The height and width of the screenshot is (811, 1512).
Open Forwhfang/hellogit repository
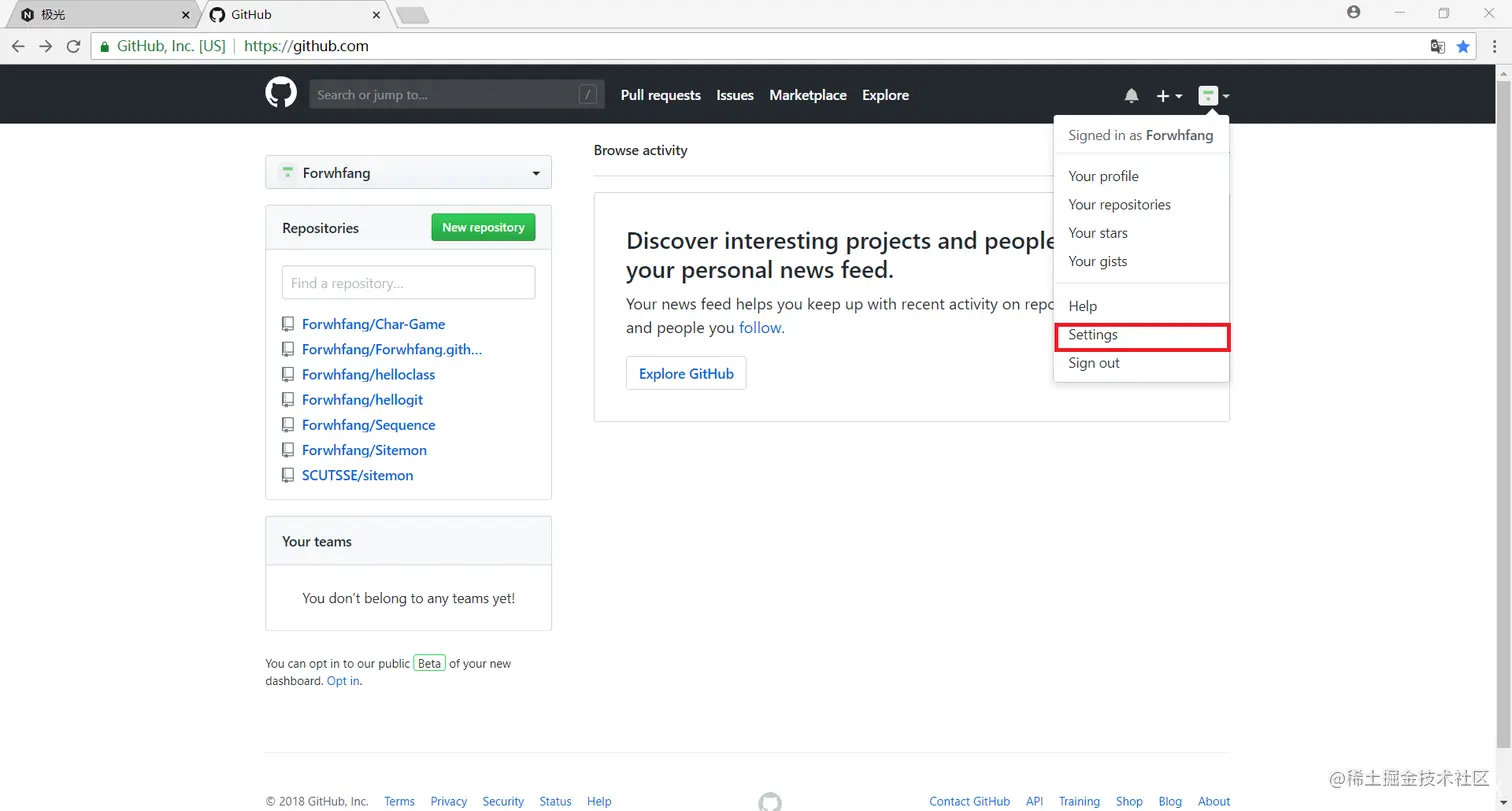click(363, 399)
